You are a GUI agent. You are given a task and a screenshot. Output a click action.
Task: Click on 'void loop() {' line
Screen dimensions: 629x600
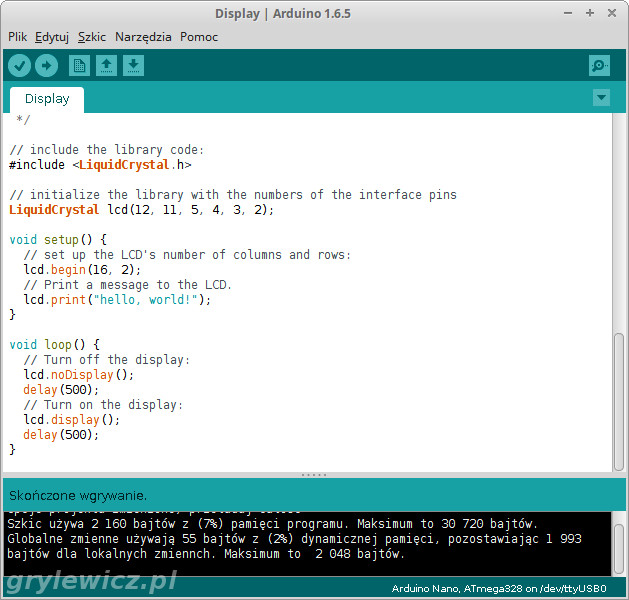(55, 345)
